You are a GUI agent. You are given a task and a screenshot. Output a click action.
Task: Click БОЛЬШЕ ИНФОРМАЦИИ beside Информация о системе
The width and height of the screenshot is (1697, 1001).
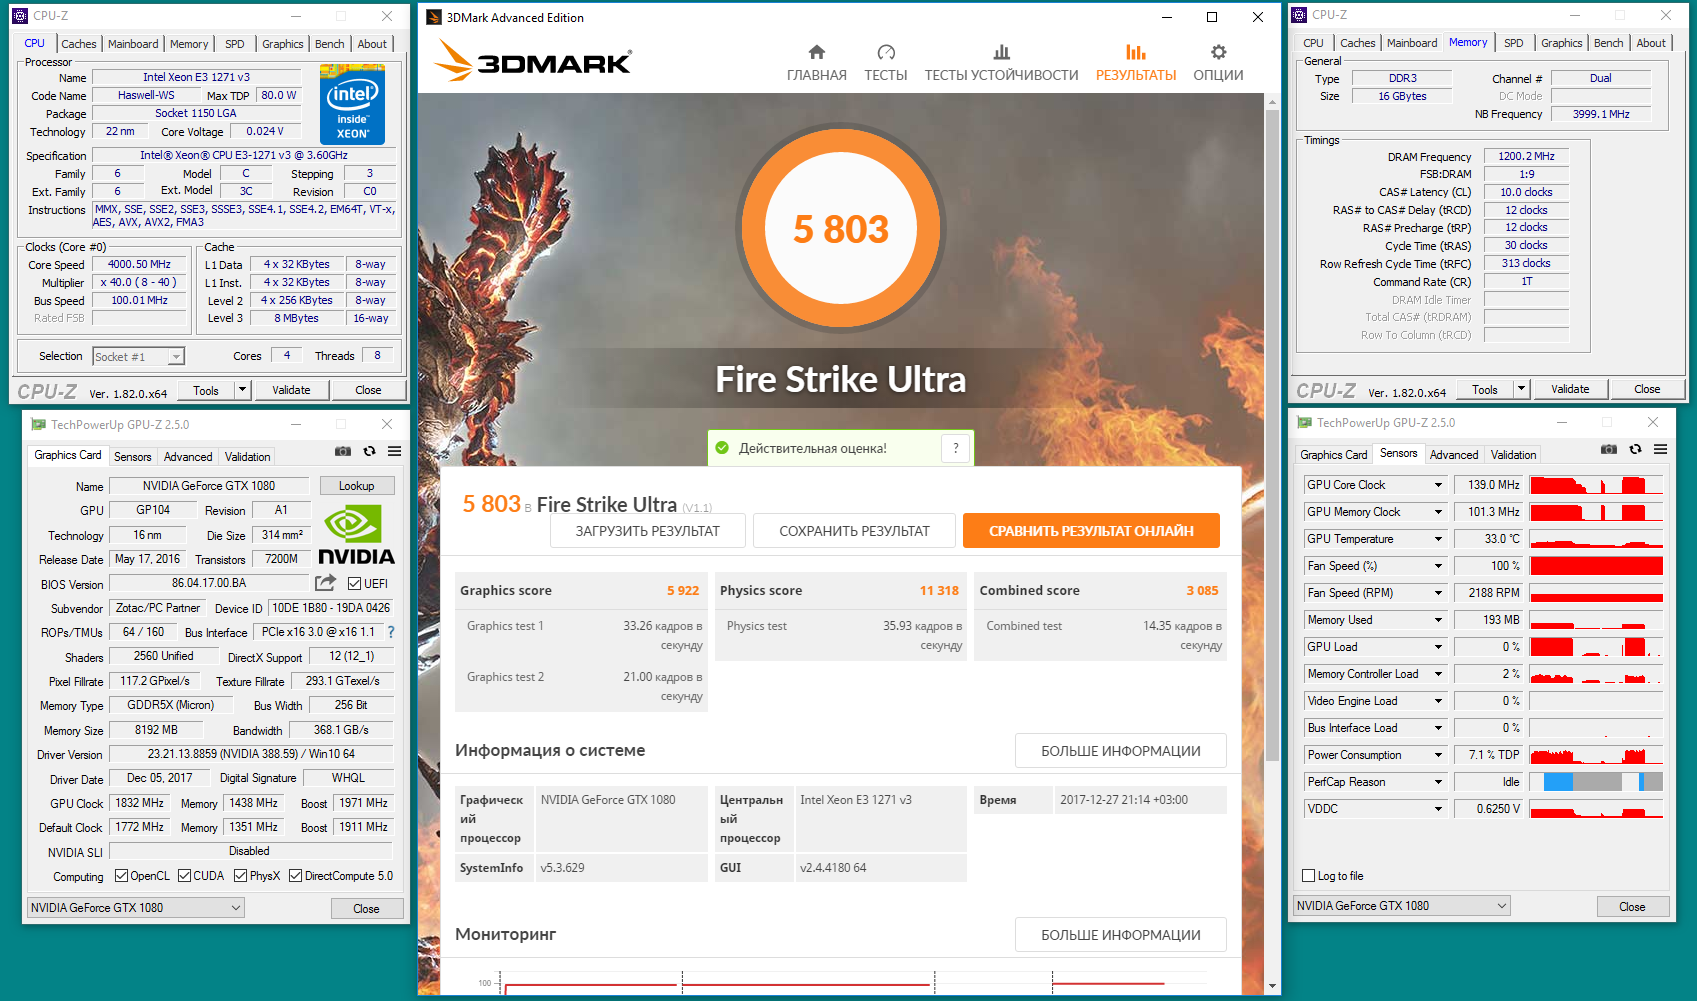[x=1121, y=751]
